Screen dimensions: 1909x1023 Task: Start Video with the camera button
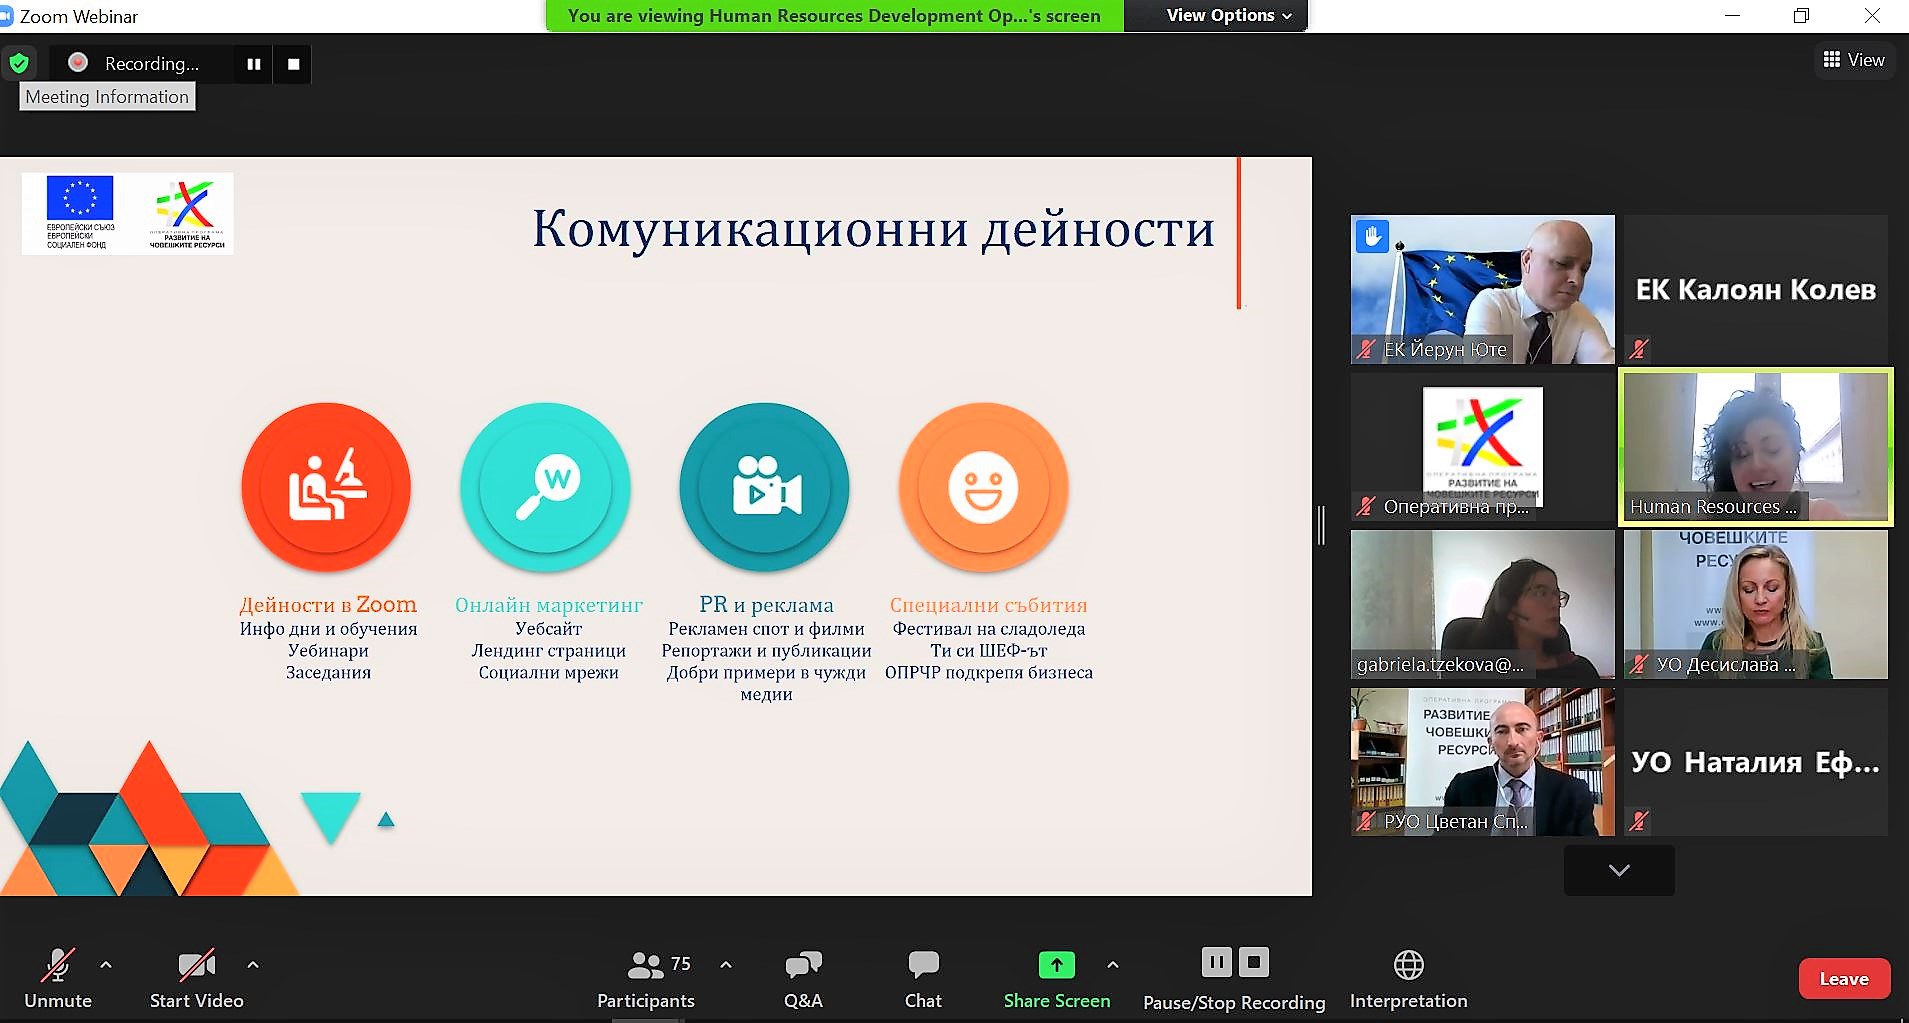pyautogui.click(x=197, y=979)
